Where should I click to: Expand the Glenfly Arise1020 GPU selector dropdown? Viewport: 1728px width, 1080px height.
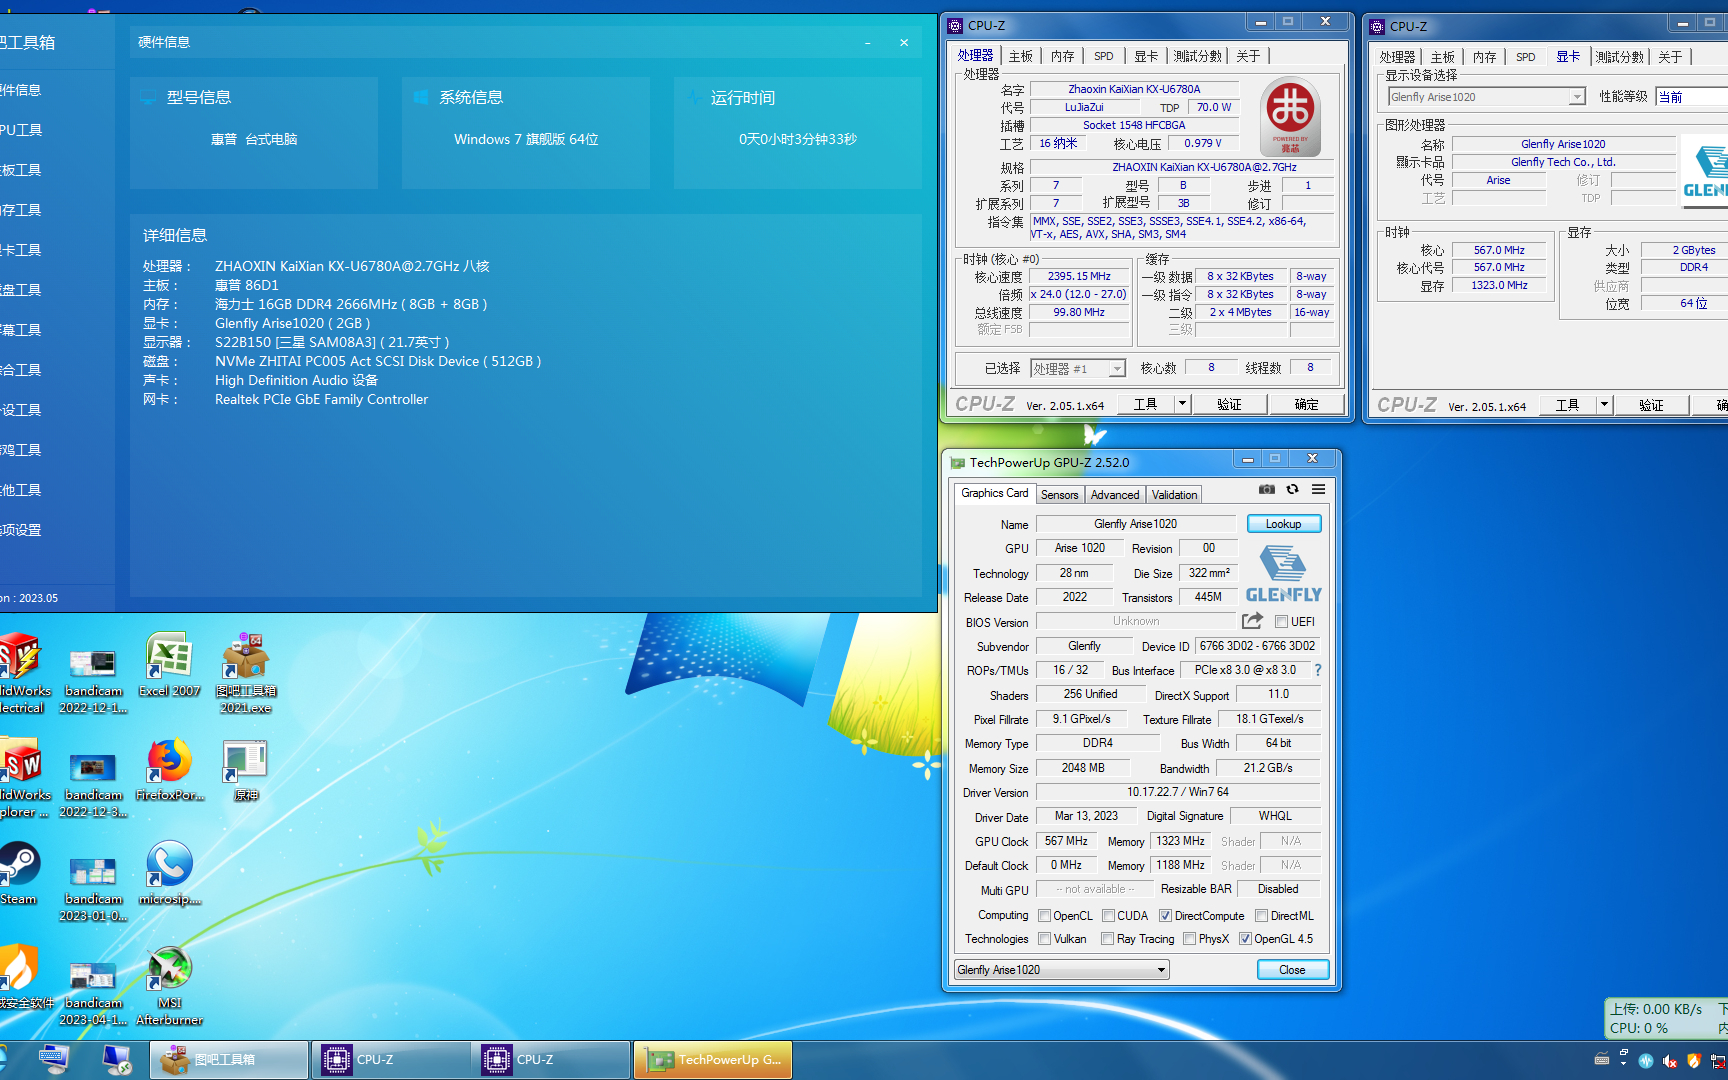pyautogui.click(x=1160, y=970)
